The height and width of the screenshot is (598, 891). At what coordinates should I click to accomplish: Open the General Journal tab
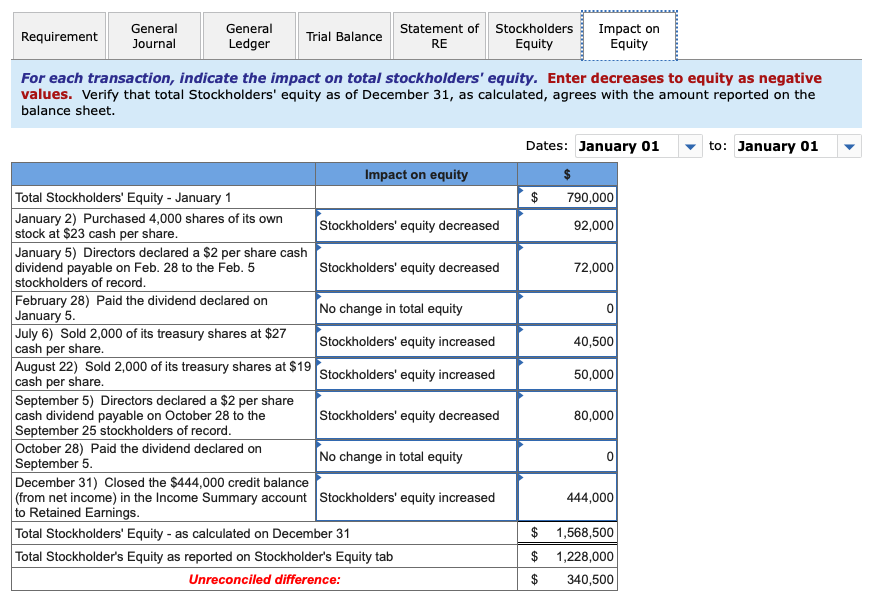(154, 35)
